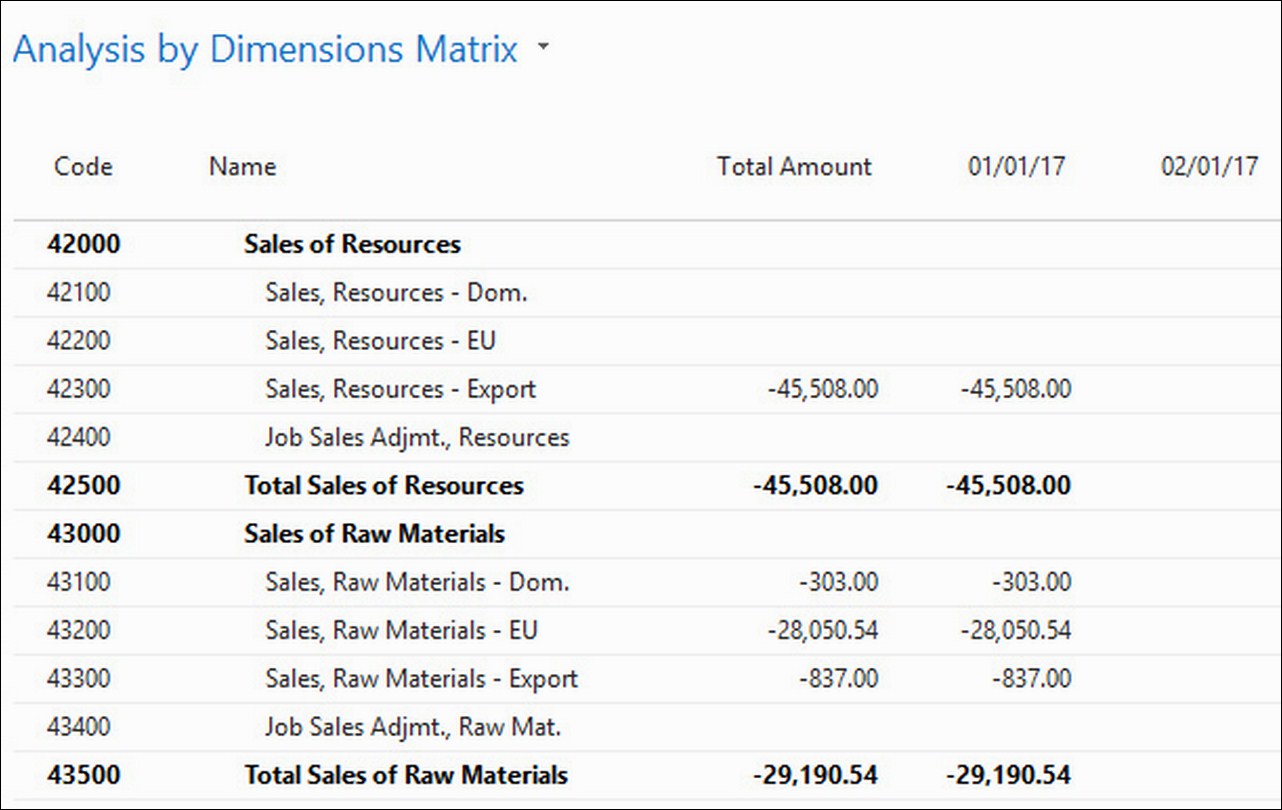Select Sales, Raw Materials - EU name
This screenshot has height=810, width=1282.
click(x=401, y=629)
